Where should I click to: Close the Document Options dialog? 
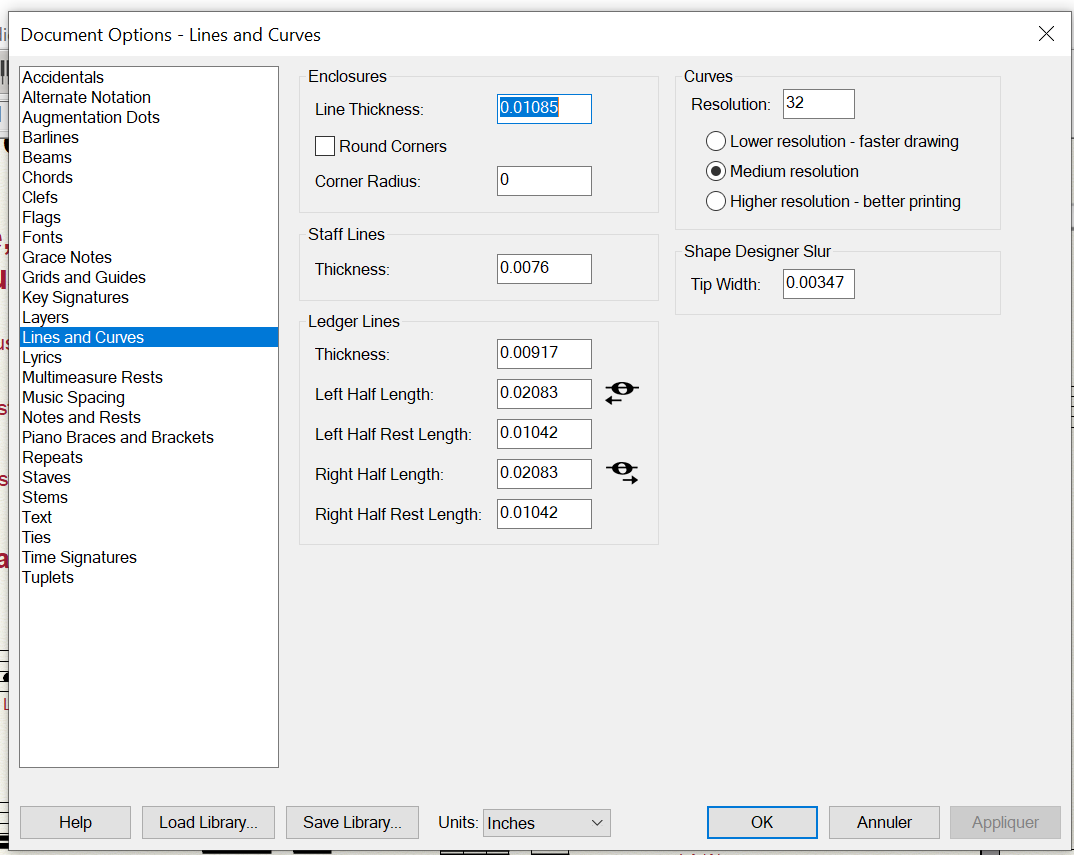pos(1046,34)
